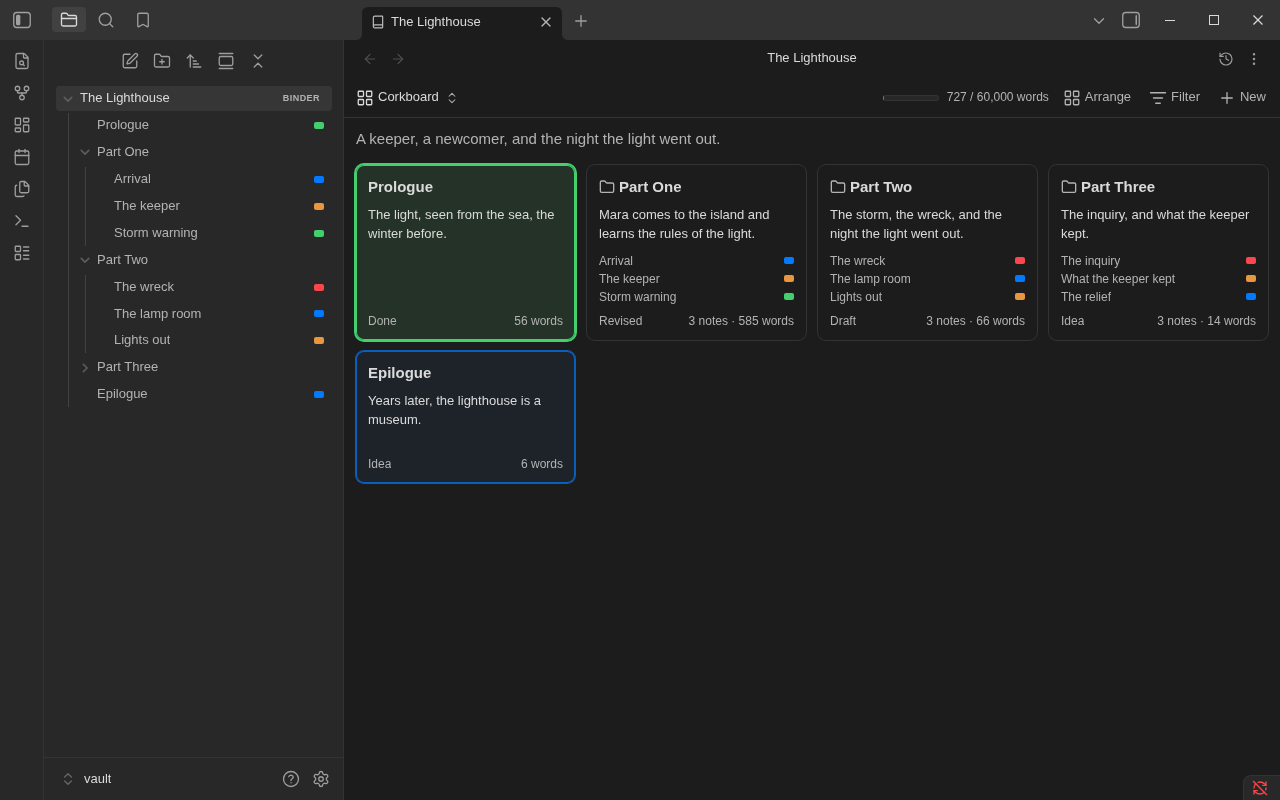Open a new tab with plus button

tap(581, 21)
